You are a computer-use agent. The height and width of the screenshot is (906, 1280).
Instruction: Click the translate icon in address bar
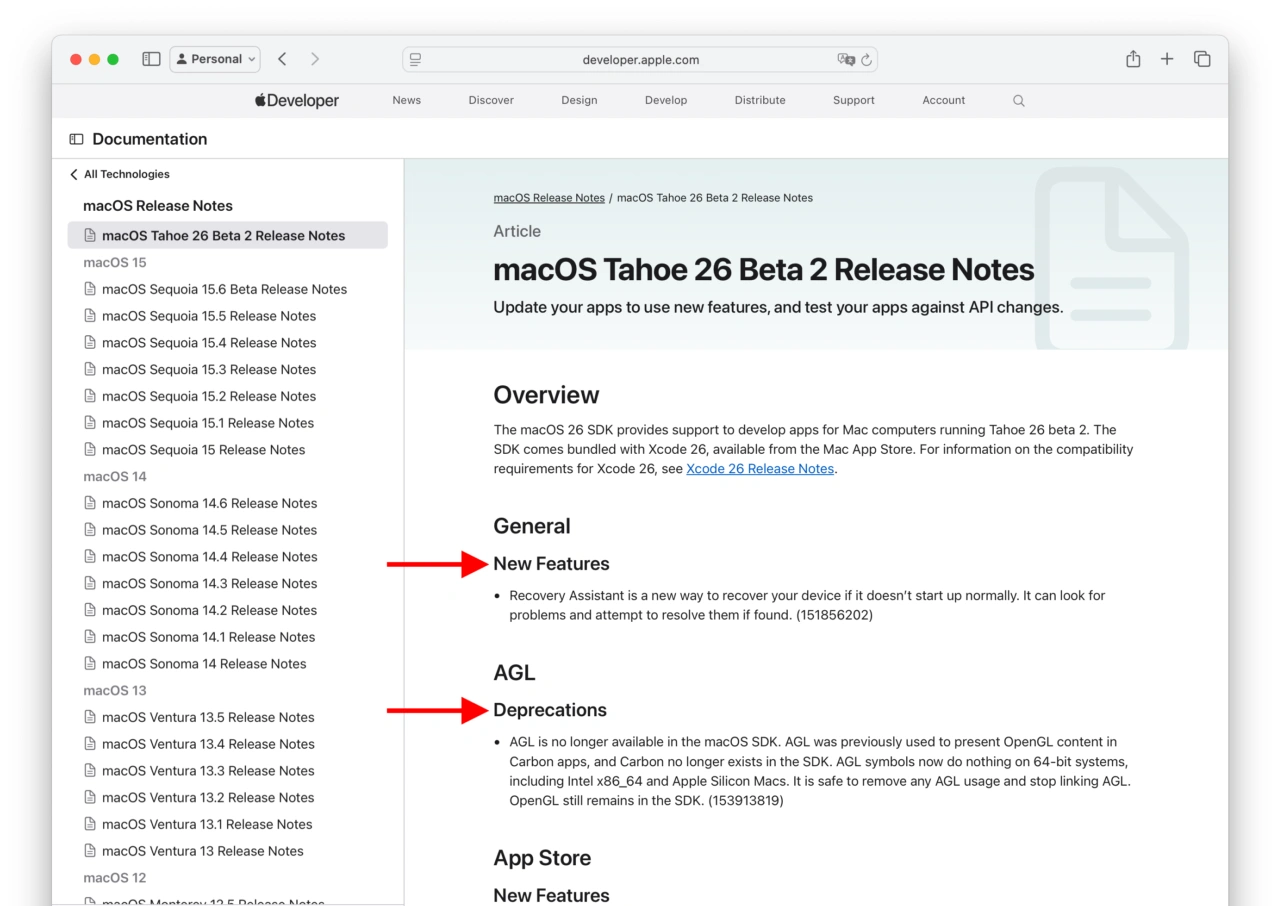coord(846,60)
